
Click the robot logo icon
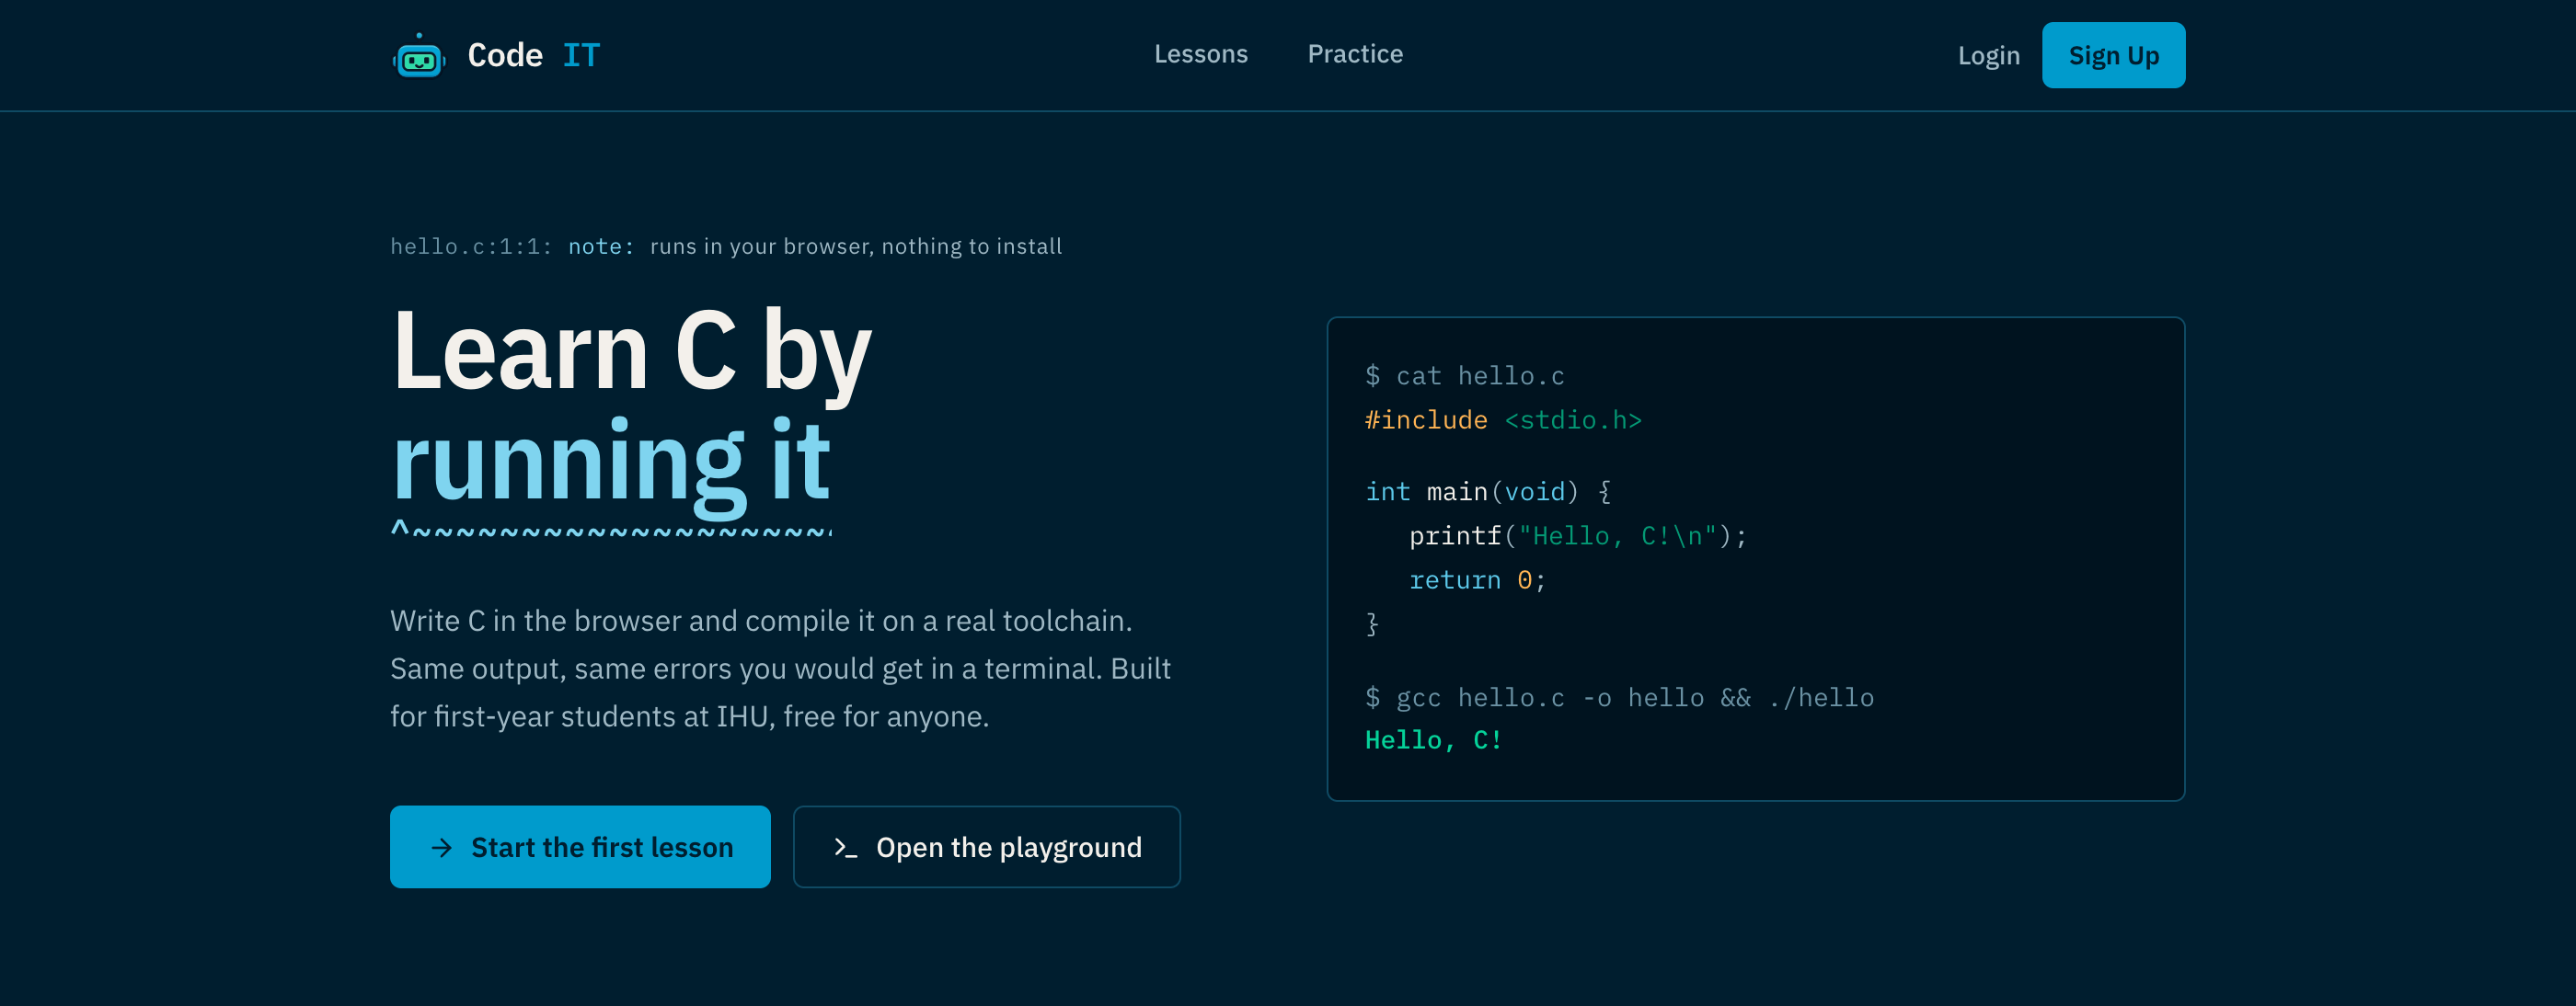click(419, 55)
